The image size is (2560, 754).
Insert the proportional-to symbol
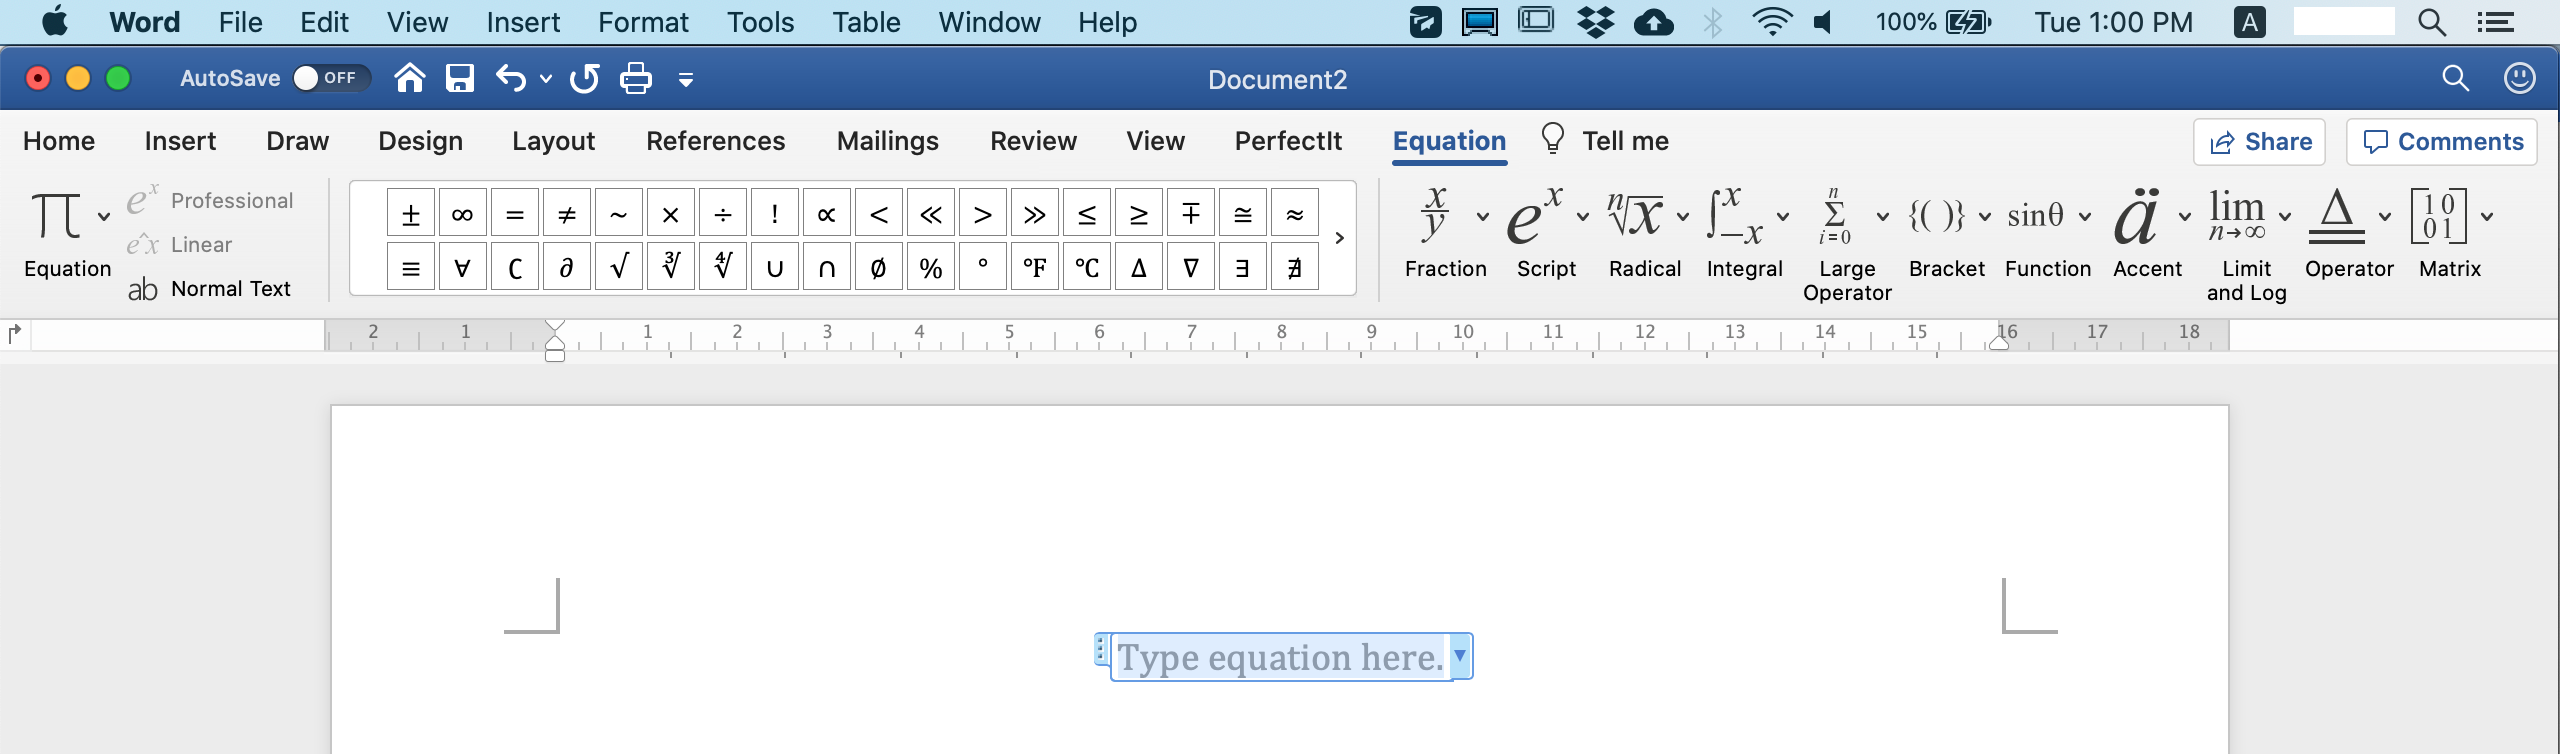pyautogui.click(x=827, y=214)
